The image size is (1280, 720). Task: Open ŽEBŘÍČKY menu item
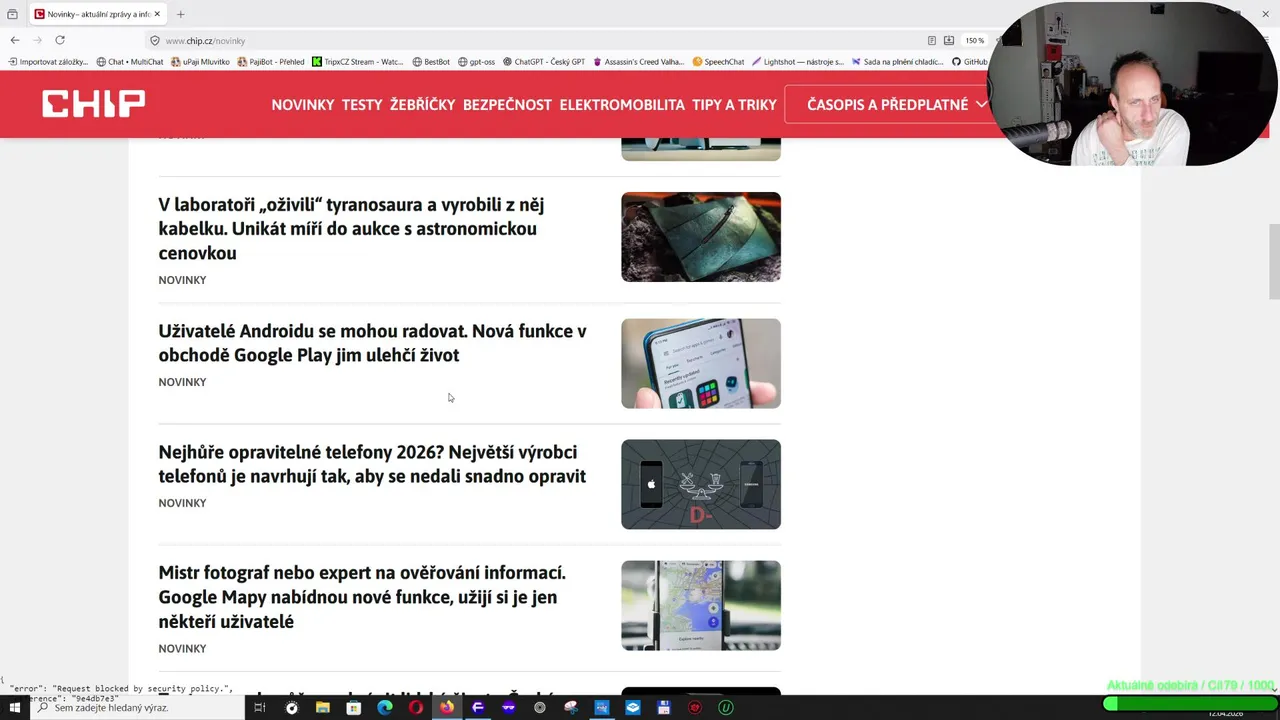pyautogui.click(x=422, y=104)
